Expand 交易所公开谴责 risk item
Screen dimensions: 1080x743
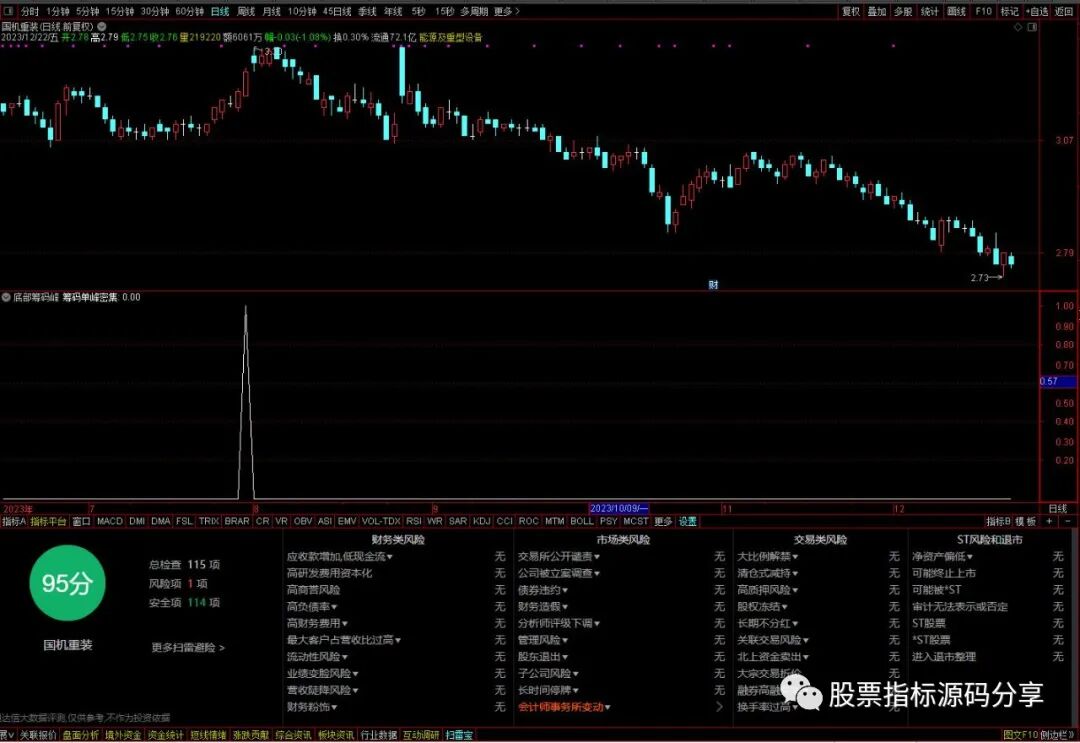click(559, 556)
